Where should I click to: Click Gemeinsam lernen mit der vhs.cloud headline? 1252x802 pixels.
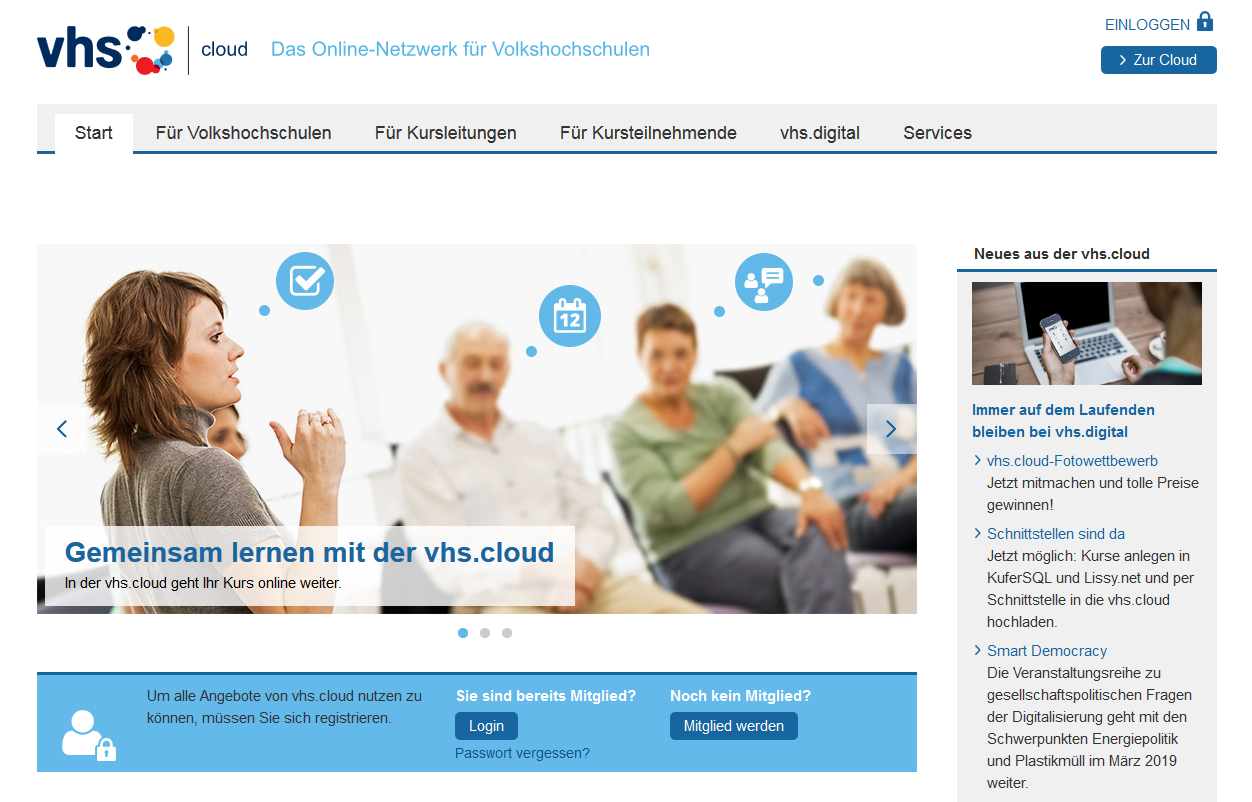pyautogui.click(x=309, y=552)
